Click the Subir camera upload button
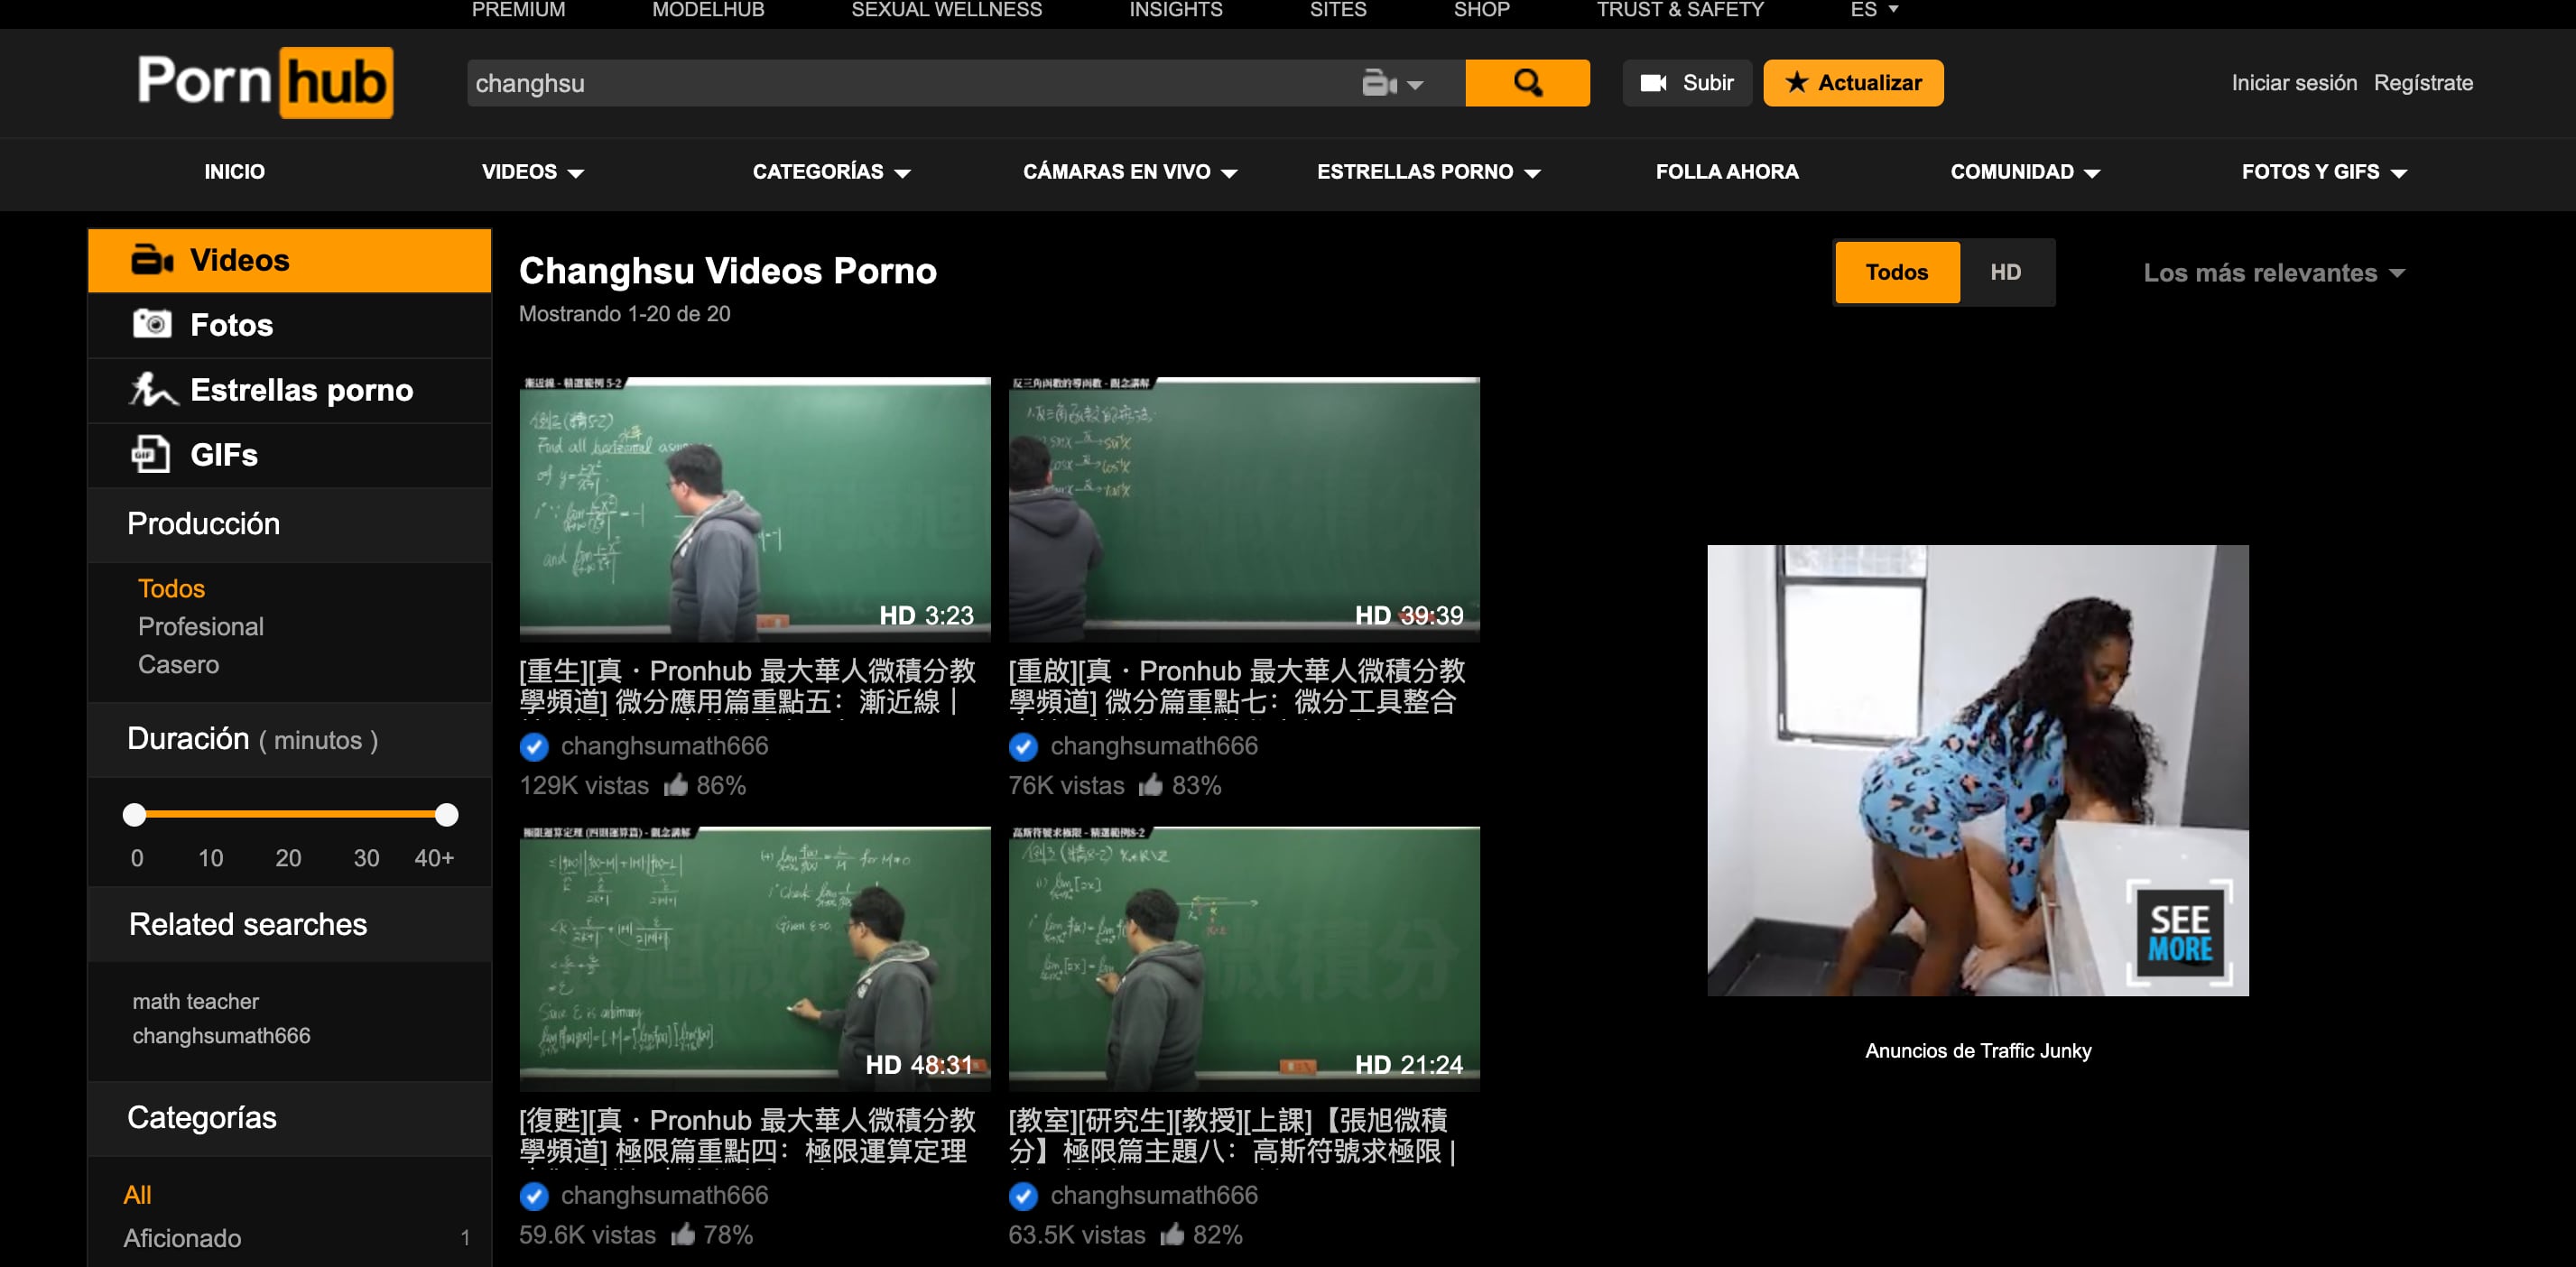This screenshot has height=1267, width=2576. pyautogui.click(x=1686, y=83)
